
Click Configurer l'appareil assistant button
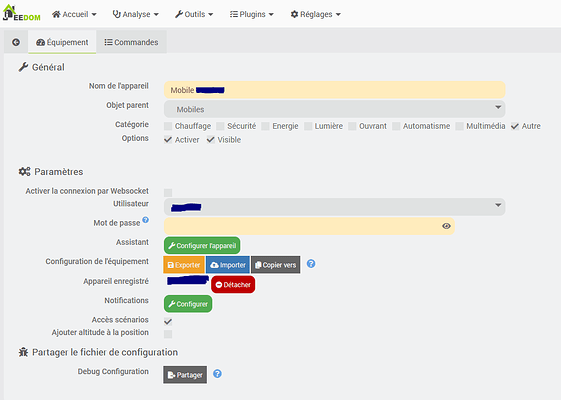pos(202,245)
